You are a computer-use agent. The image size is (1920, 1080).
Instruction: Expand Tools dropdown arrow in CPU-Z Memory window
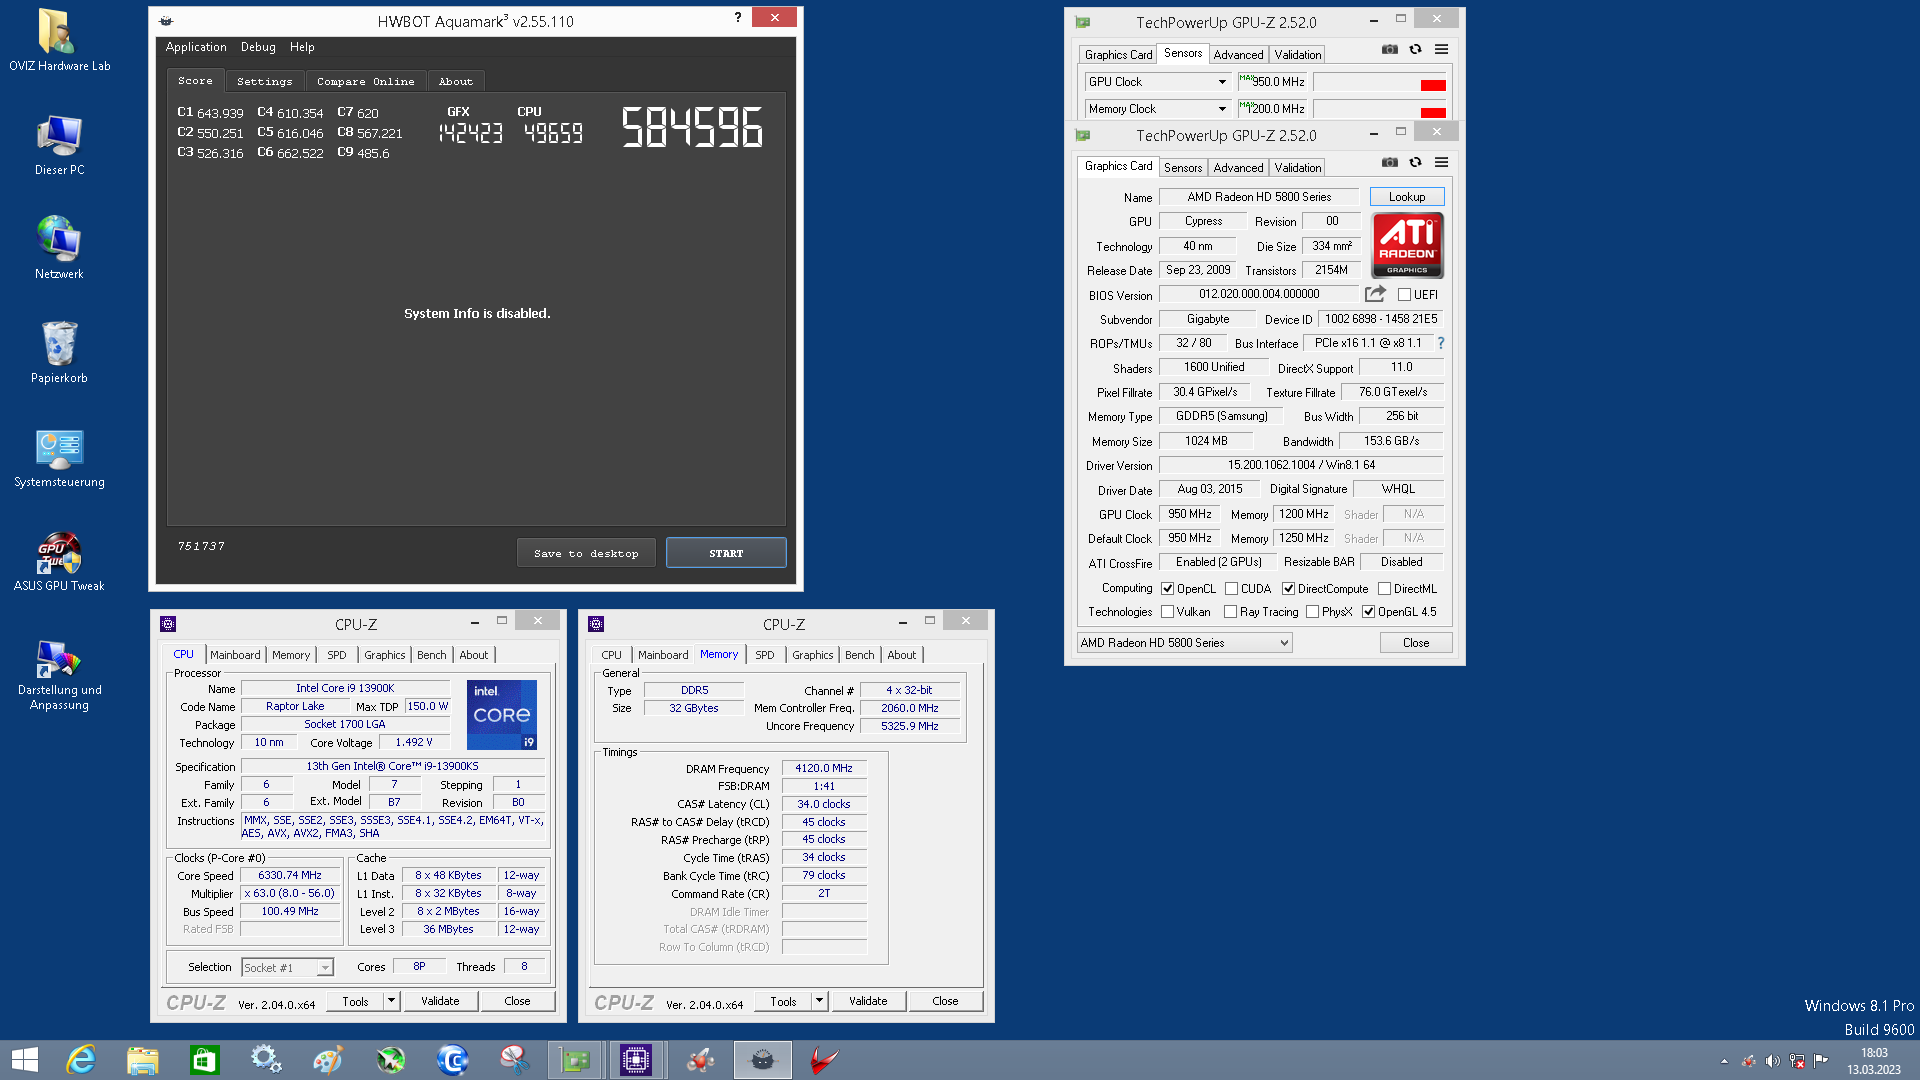[x=820, y=1001]
